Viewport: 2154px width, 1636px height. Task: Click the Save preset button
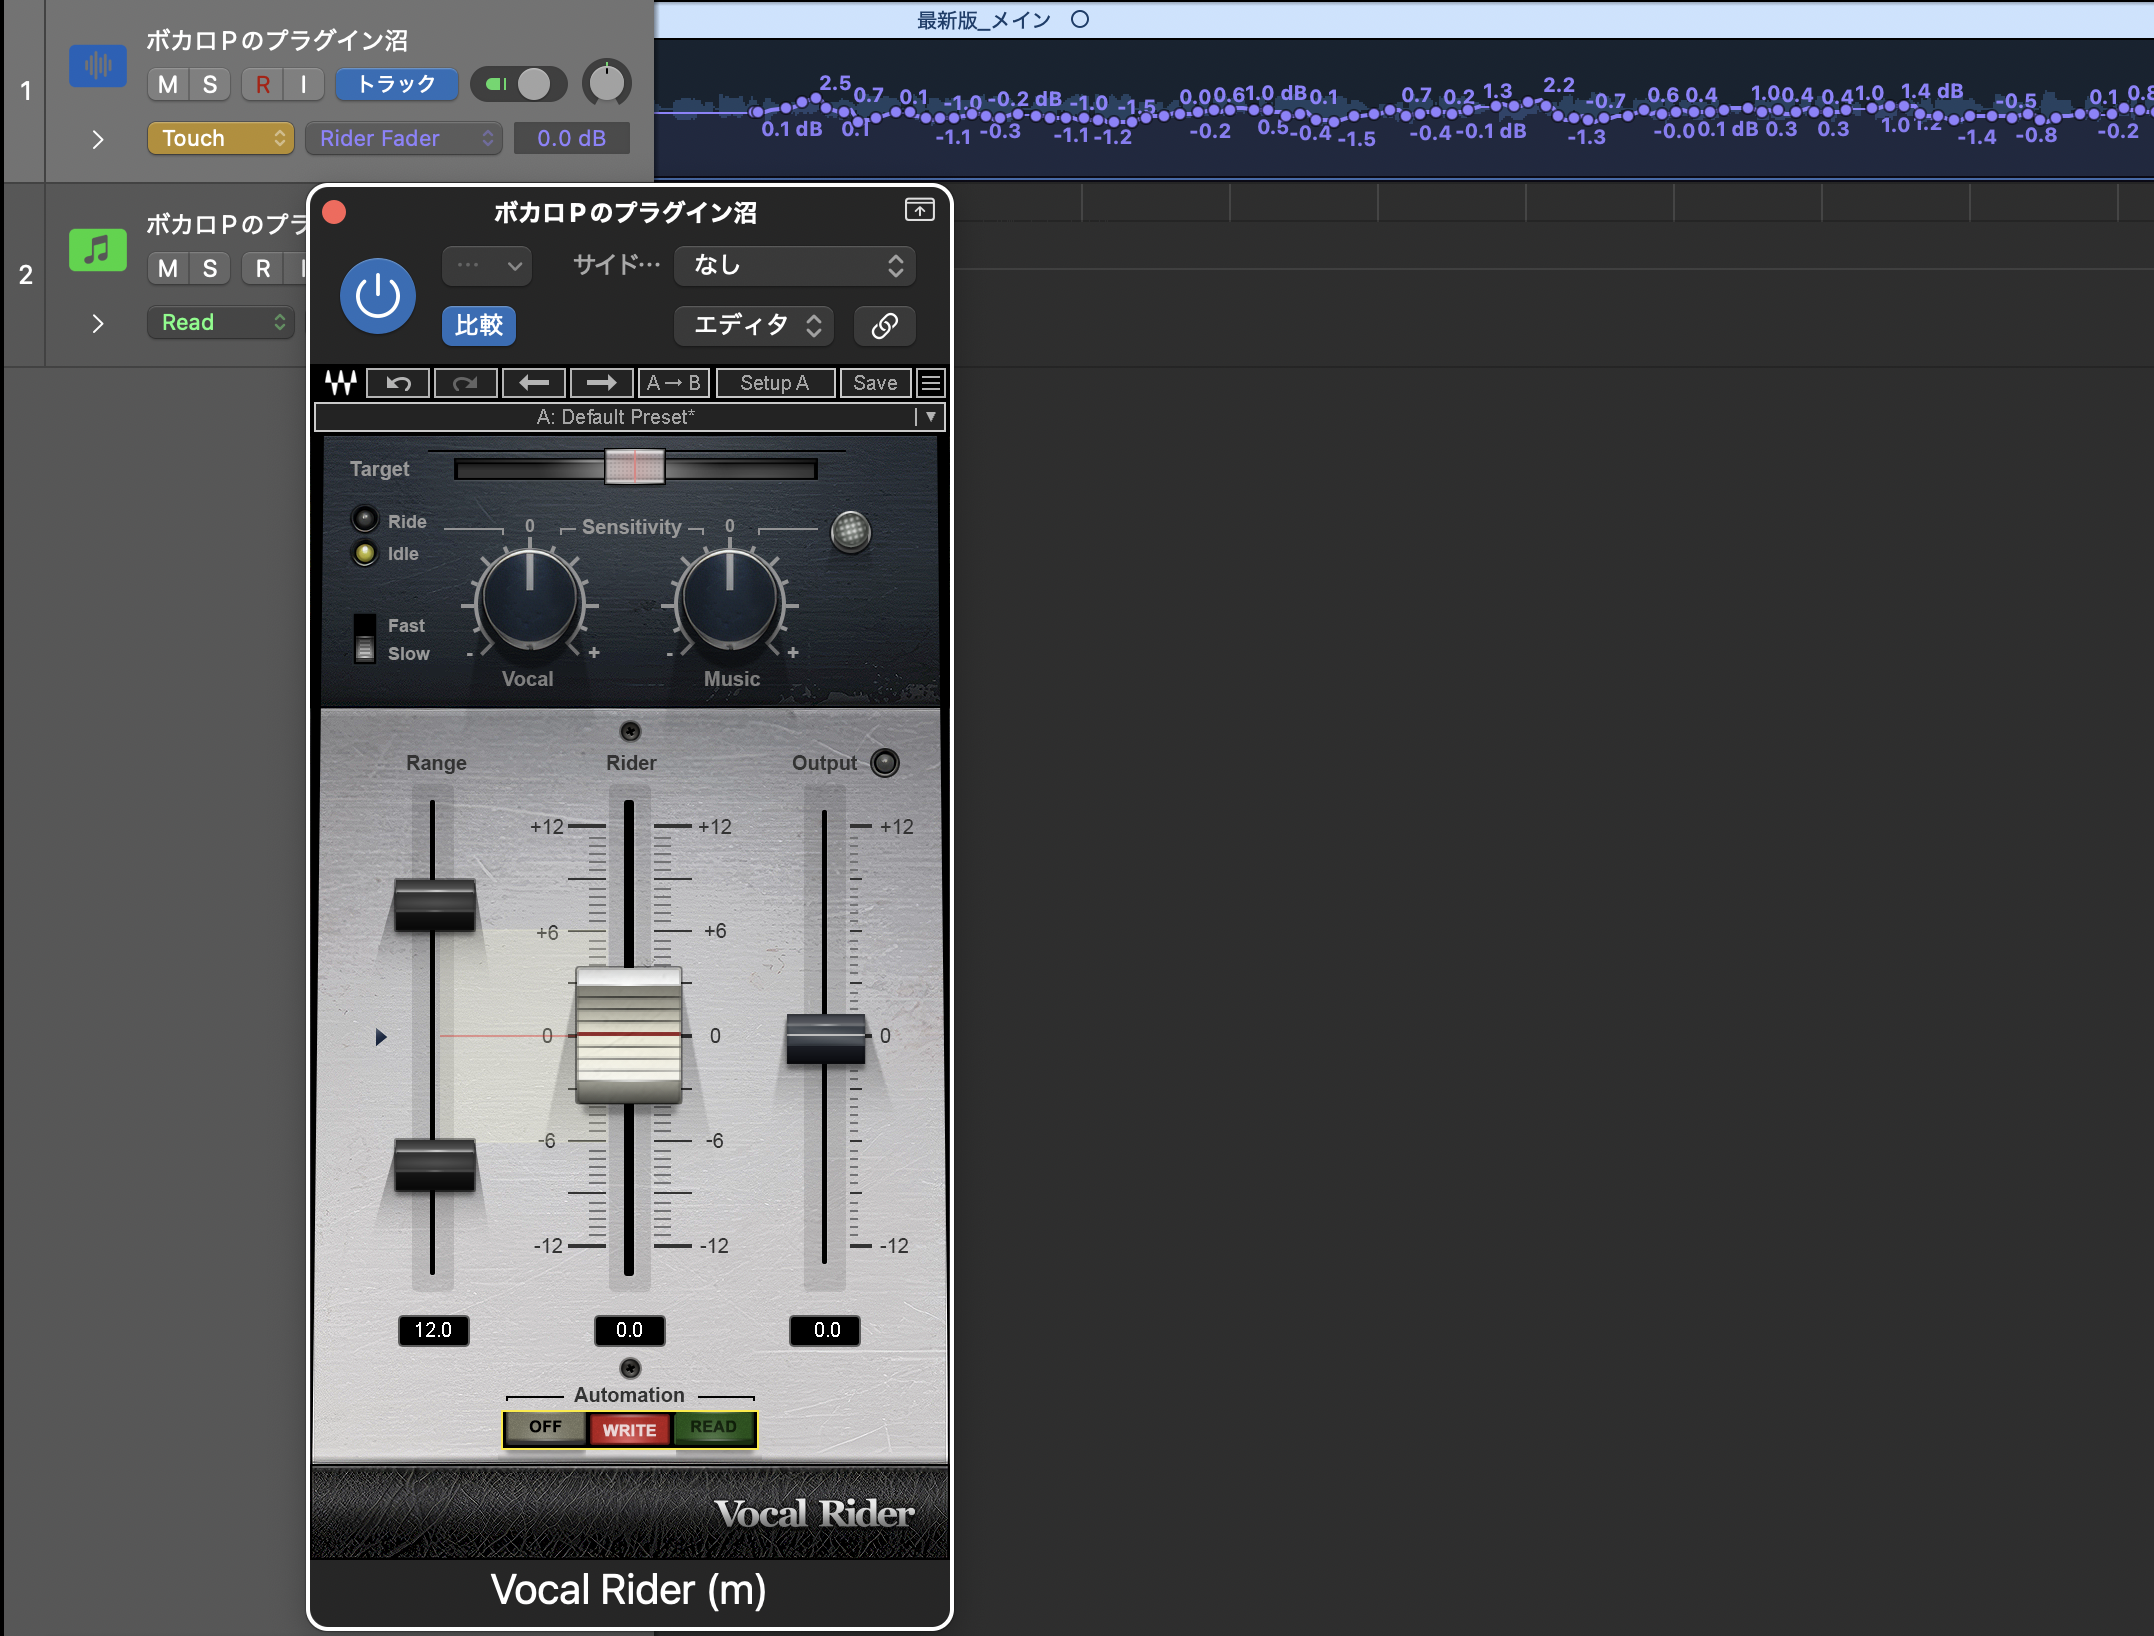876,383
